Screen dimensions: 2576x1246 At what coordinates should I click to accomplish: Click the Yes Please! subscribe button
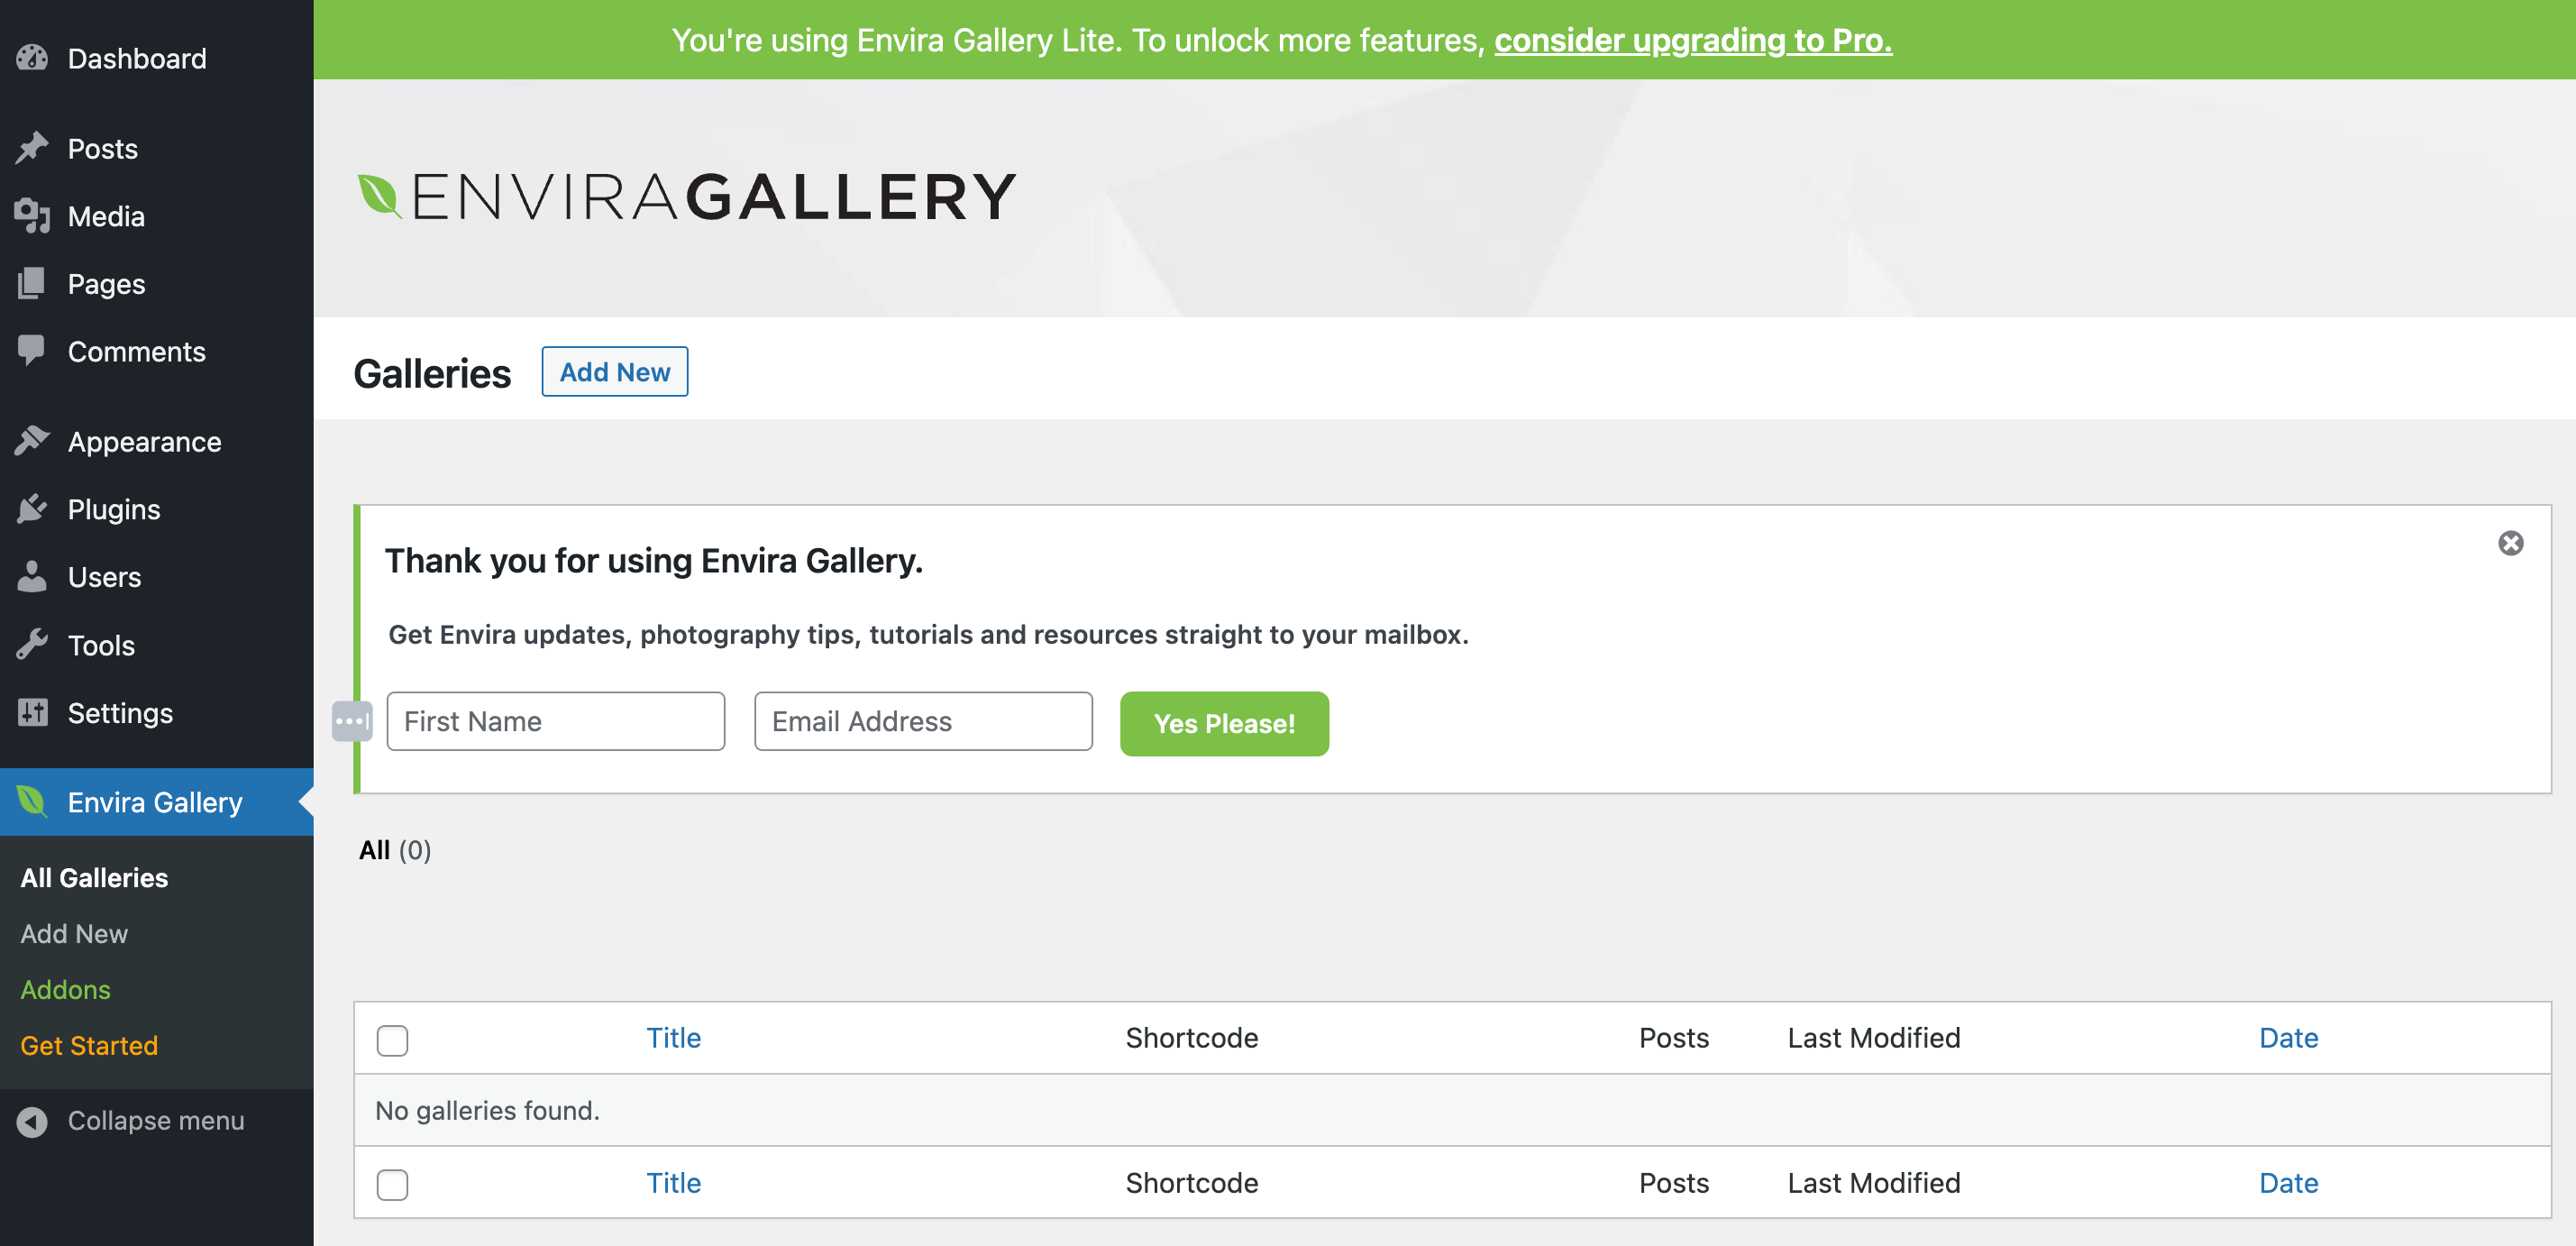click(x=1224, y=723)
